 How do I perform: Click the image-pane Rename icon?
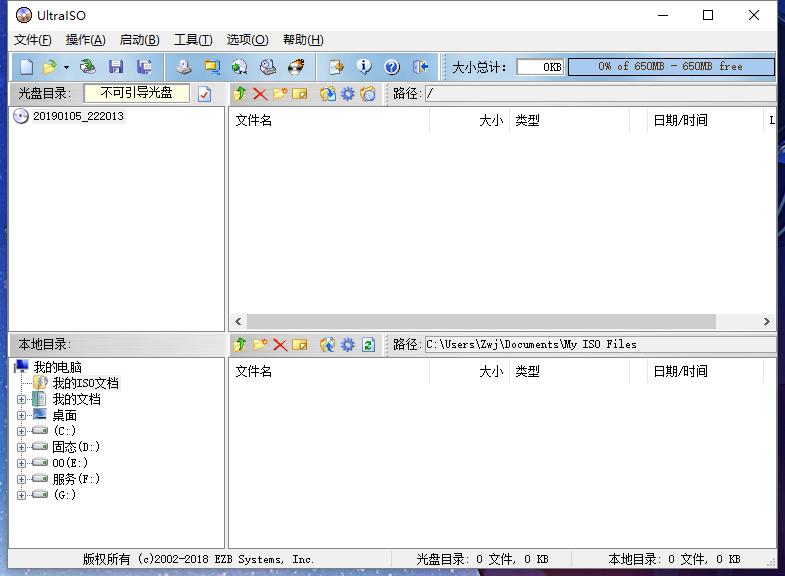[x=299, y=94]
